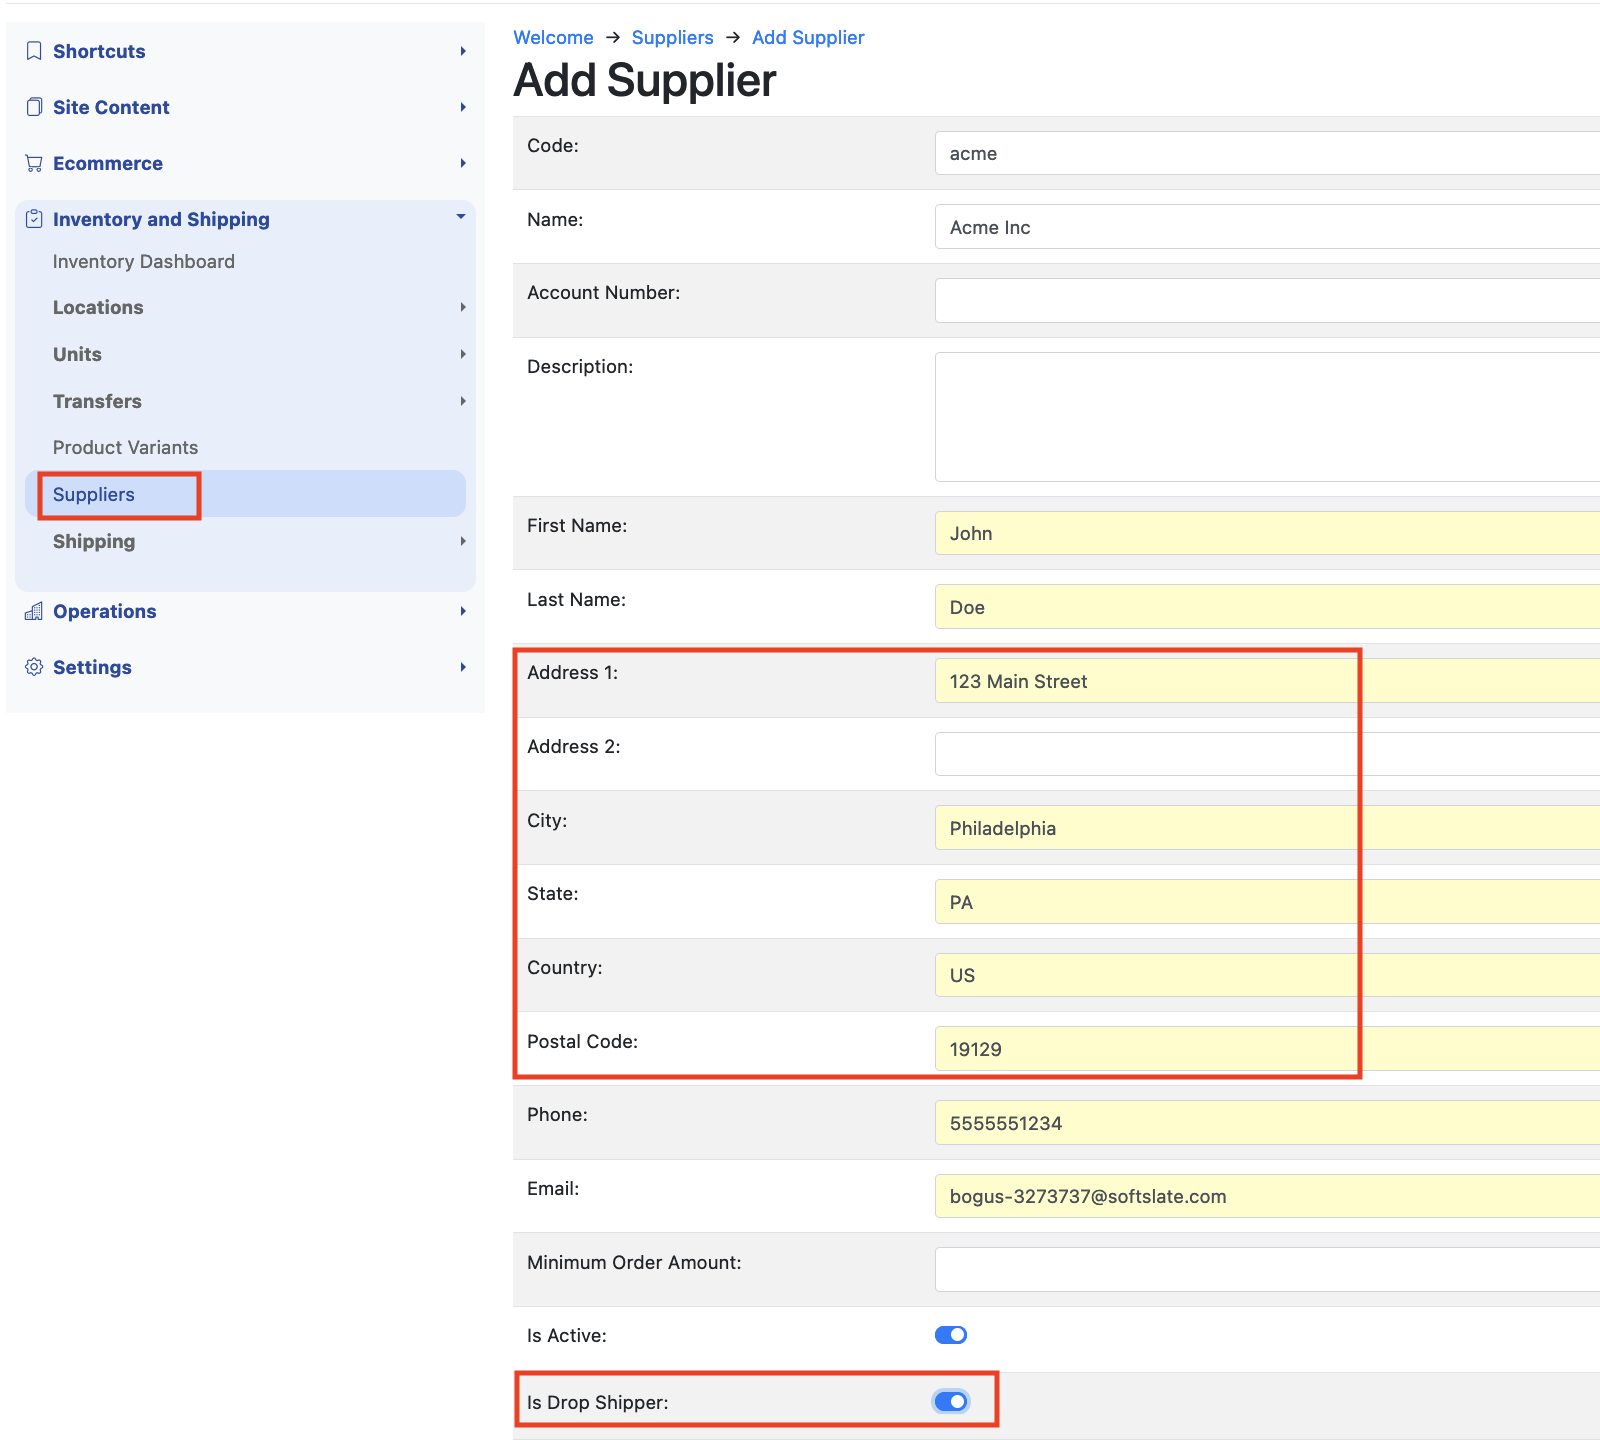Go to Welcome breadcrumb link
Screen dimensions: 1600x1440
(x=553, y=37)
